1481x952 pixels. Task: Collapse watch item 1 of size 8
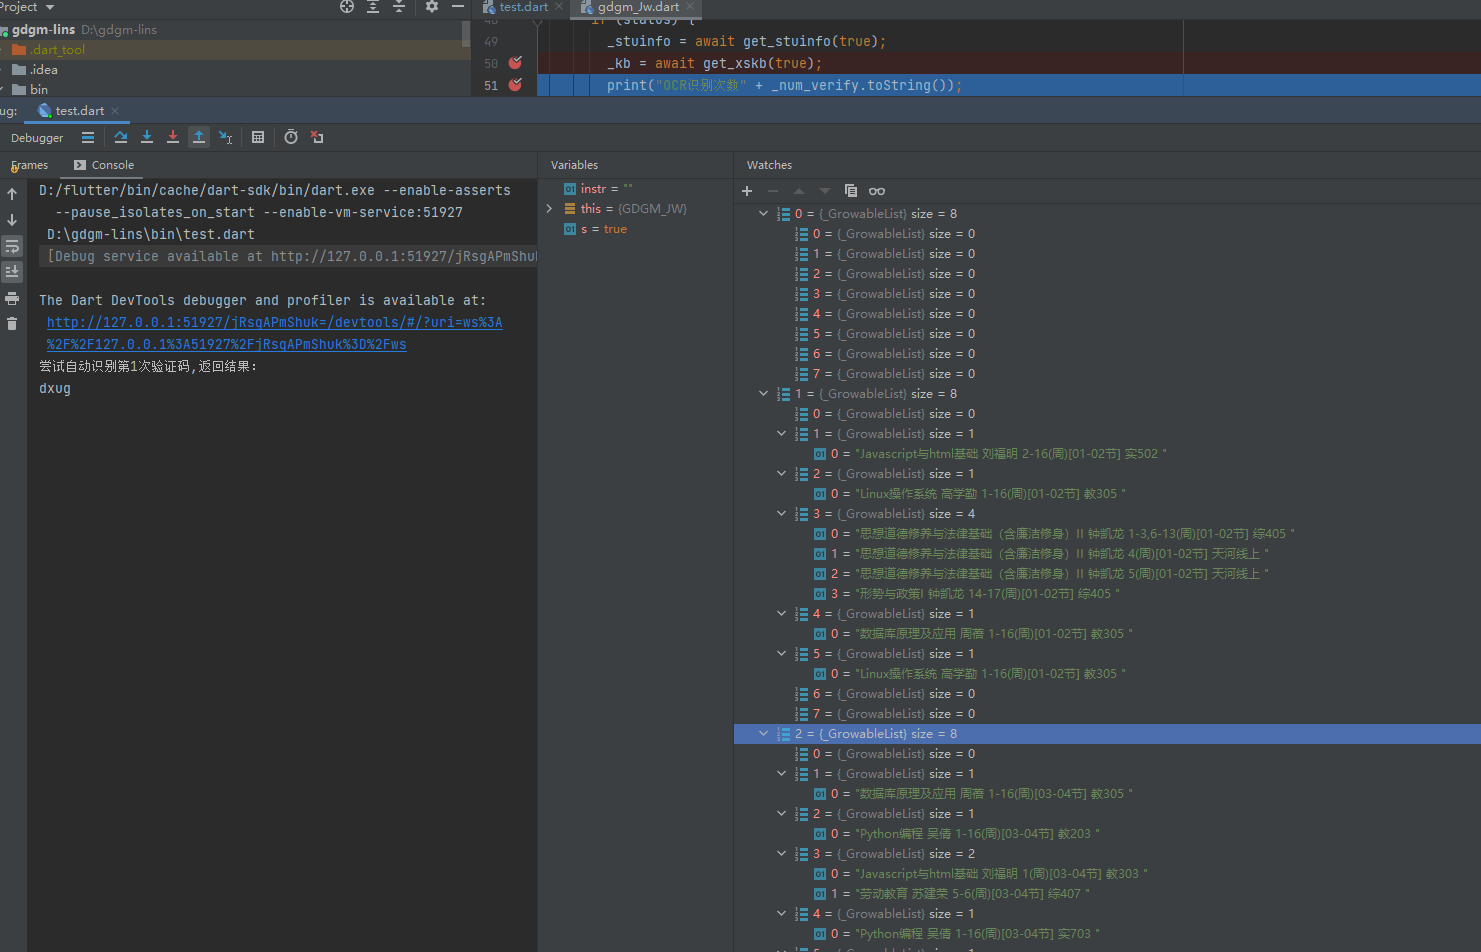tap(764, 394)
